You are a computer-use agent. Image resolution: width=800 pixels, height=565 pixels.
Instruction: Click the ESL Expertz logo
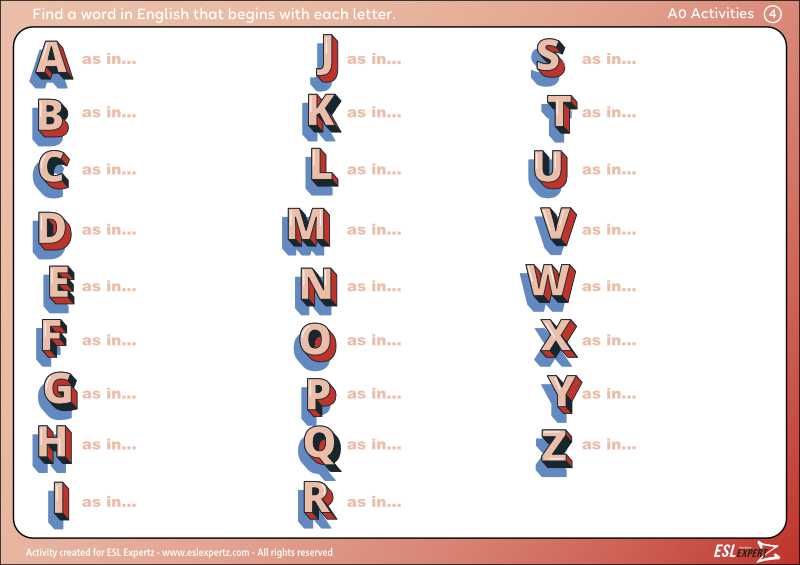click(746, 552)
